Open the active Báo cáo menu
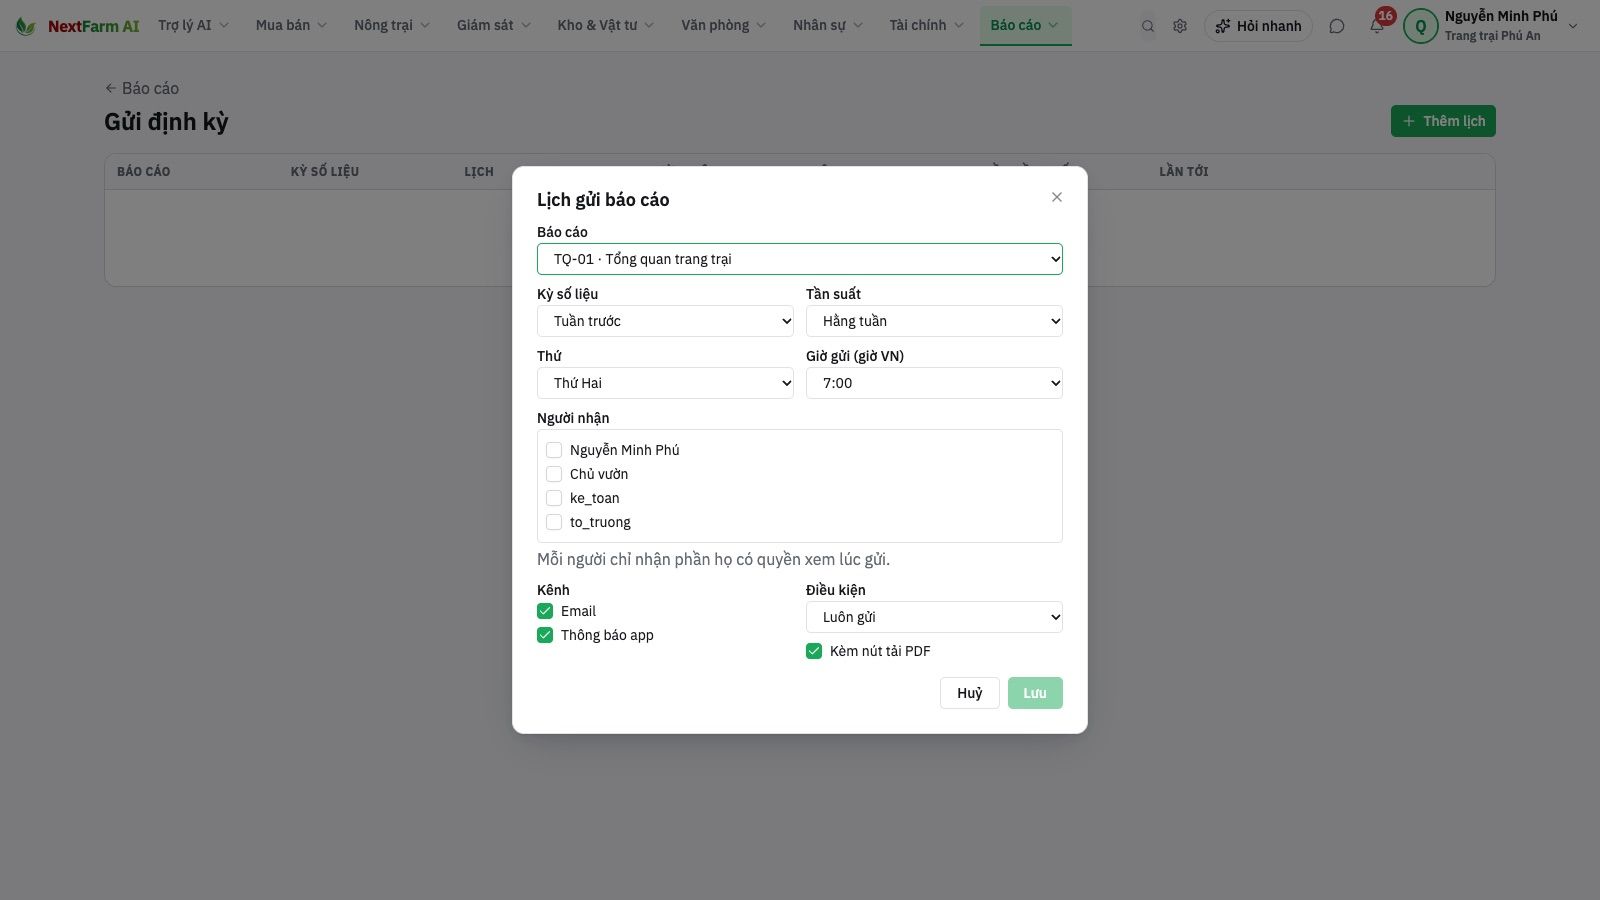 [1025, 25]
